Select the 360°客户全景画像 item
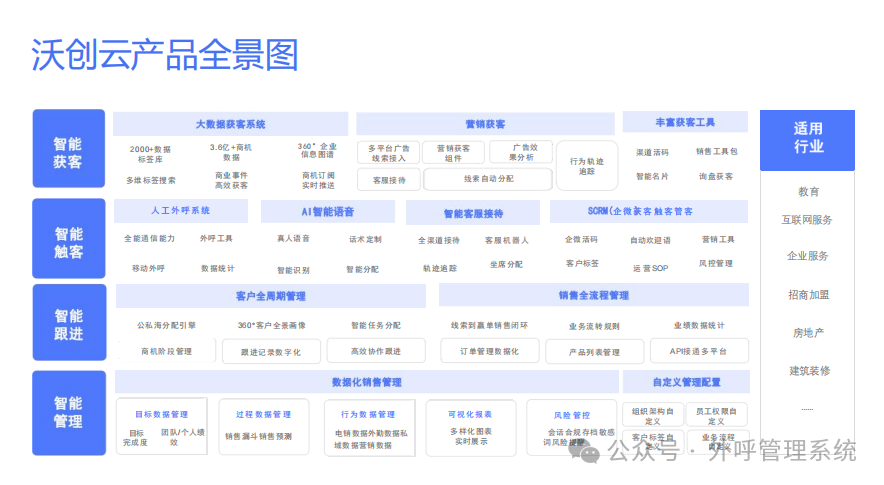Image resolution: width=884 pixels, height=485 pixels. coord(272,325)
